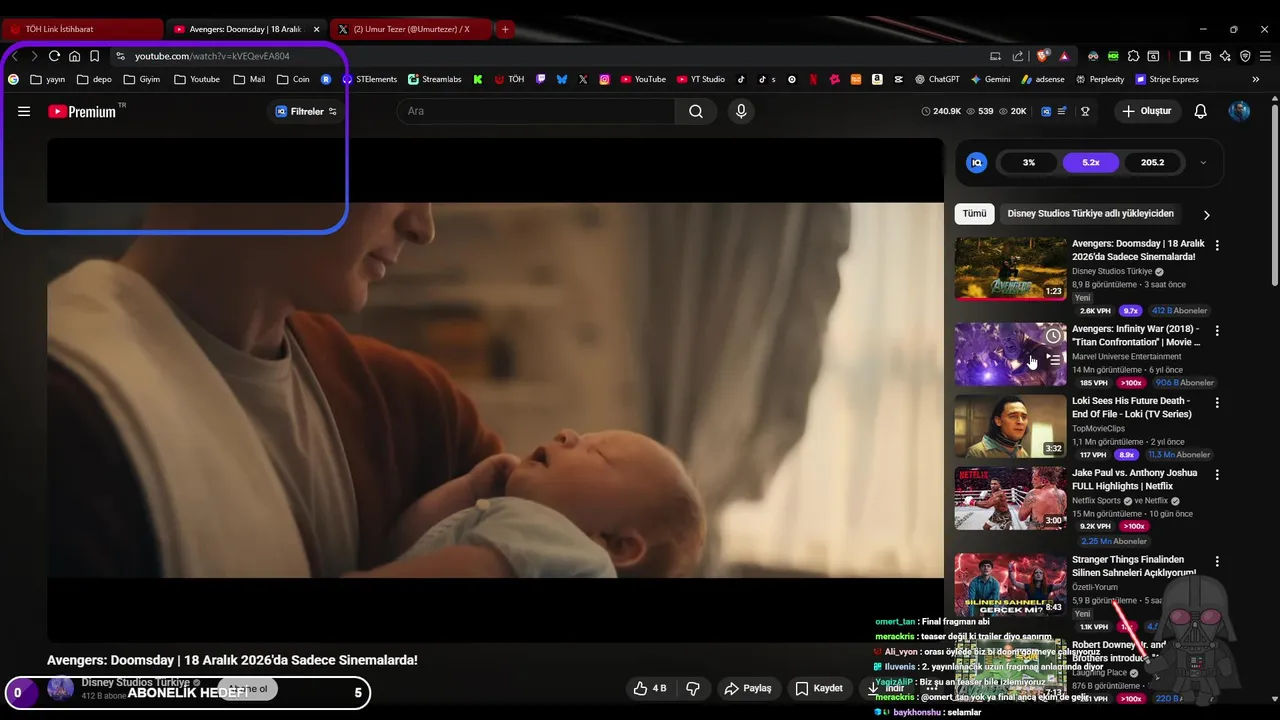Open the browser main hamburger menu
This screenshot has width=1280, height=720.
point(1266,56)
